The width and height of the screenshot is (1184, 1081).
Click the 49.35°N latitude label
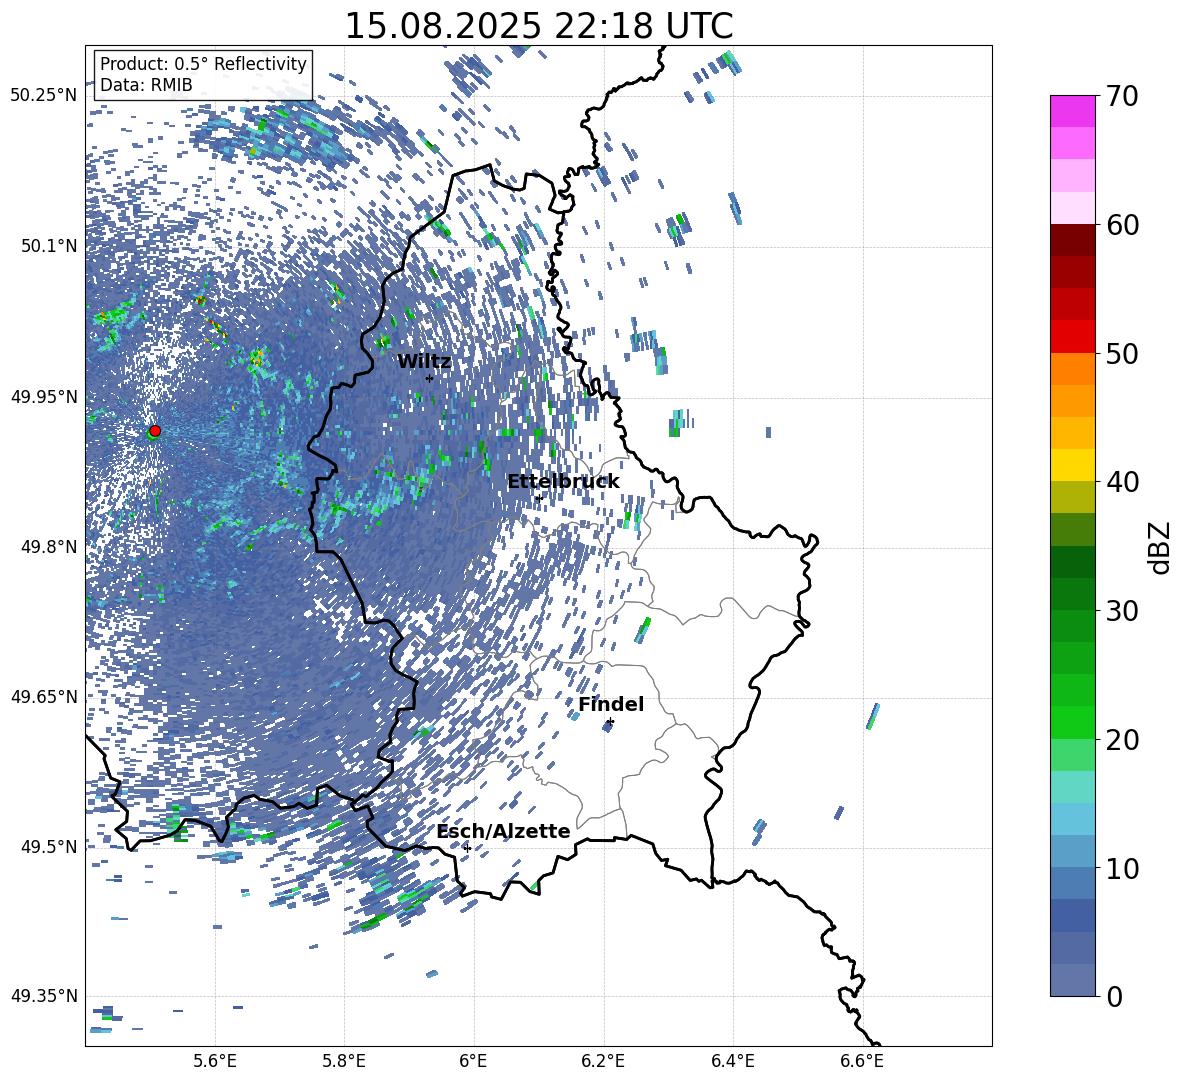(x=44, y=996)
